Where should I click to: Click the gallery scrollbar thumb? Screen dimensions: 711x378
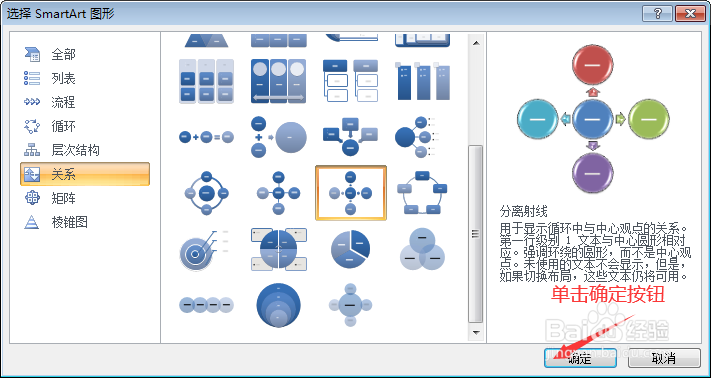(476, 233)
